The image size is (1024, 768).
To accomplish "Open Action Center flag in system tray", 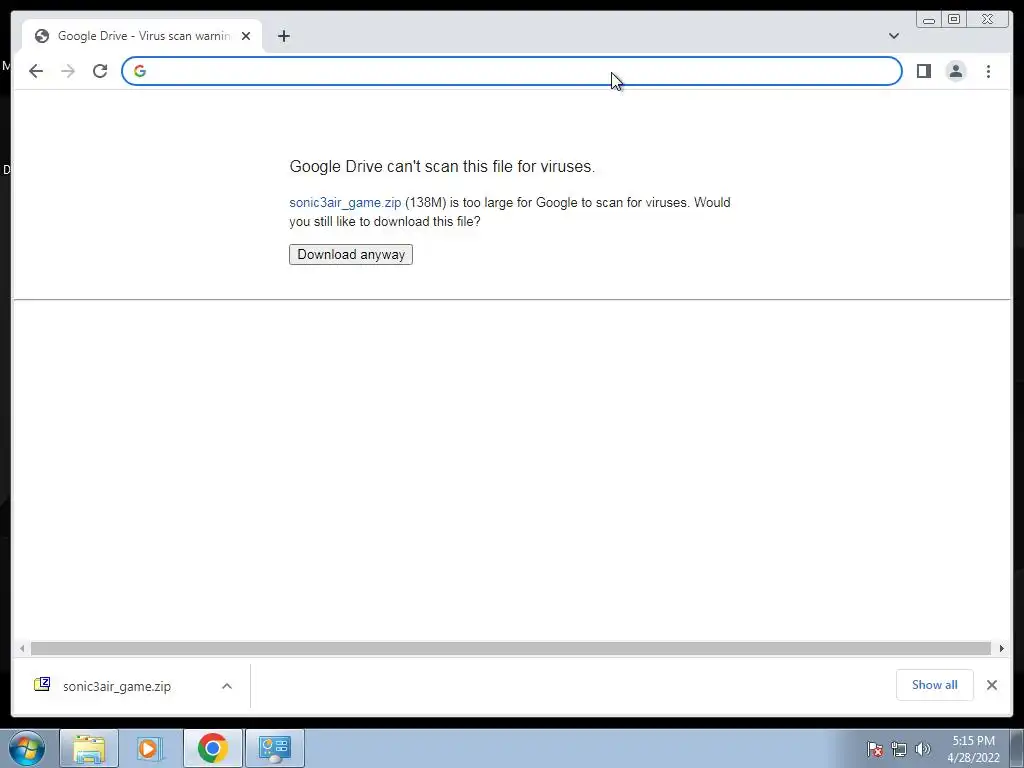I will point(875,749).
